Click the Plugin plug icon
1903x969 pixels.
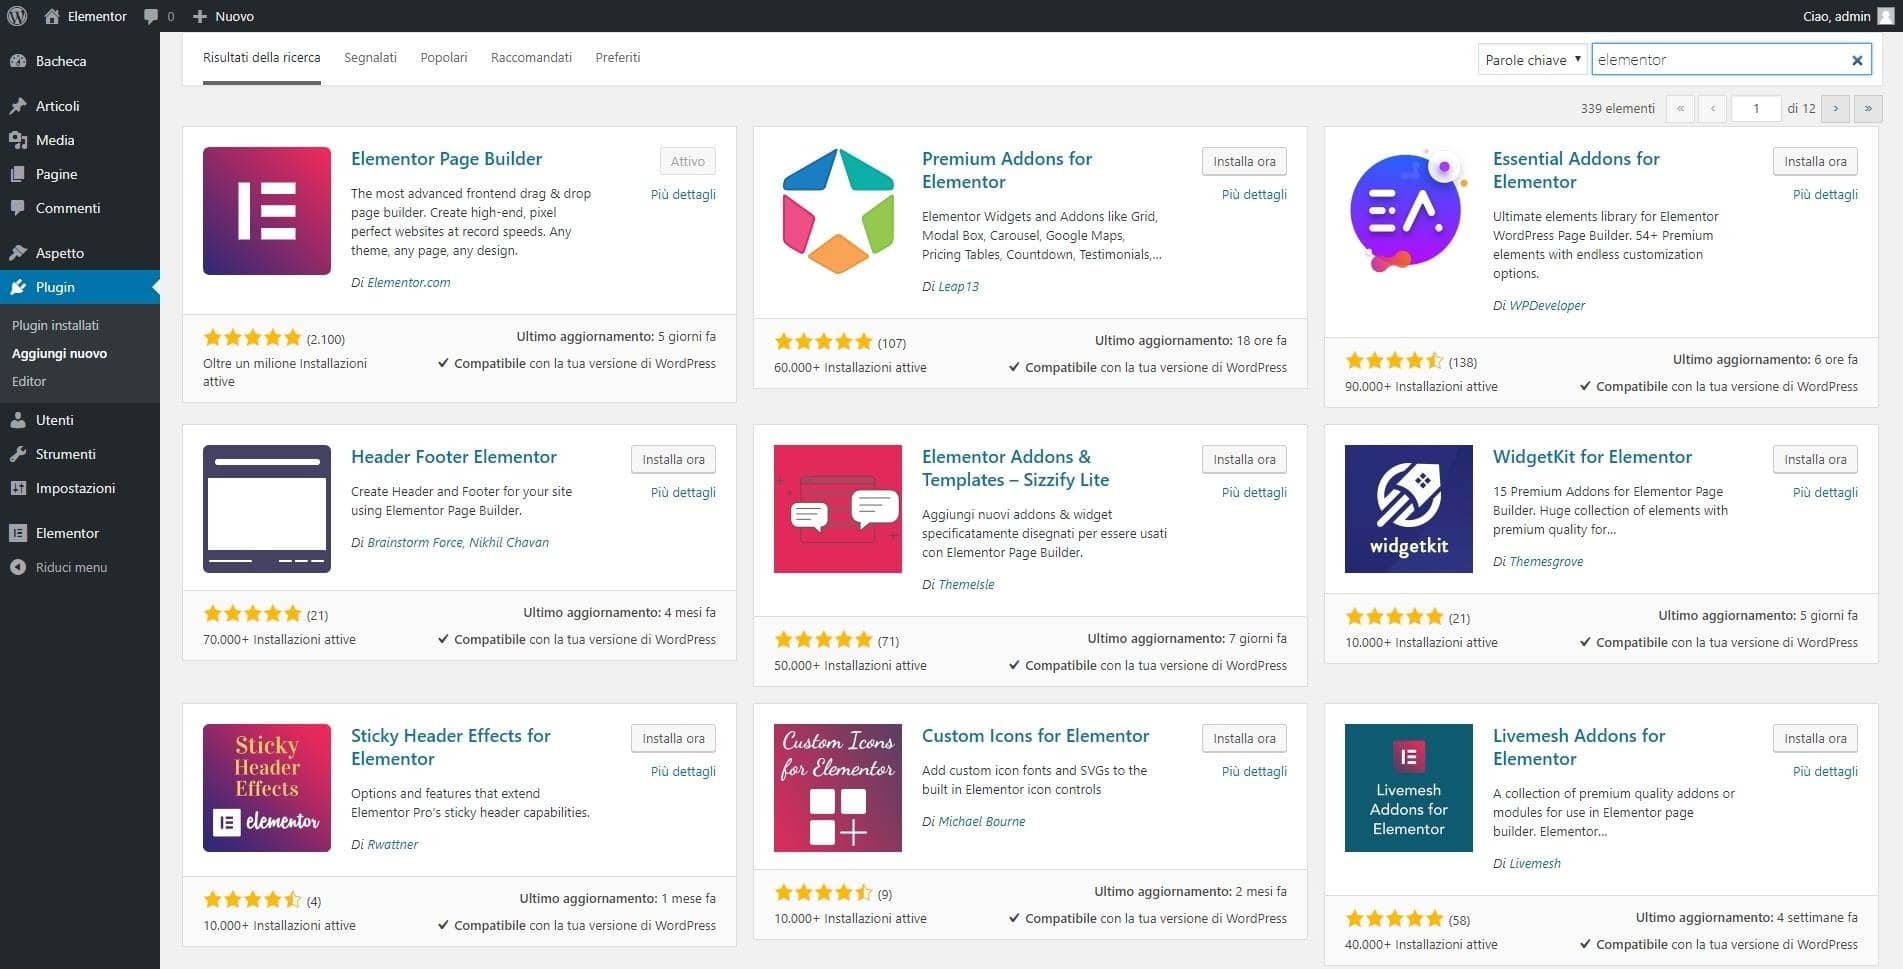tap(18, 287)
